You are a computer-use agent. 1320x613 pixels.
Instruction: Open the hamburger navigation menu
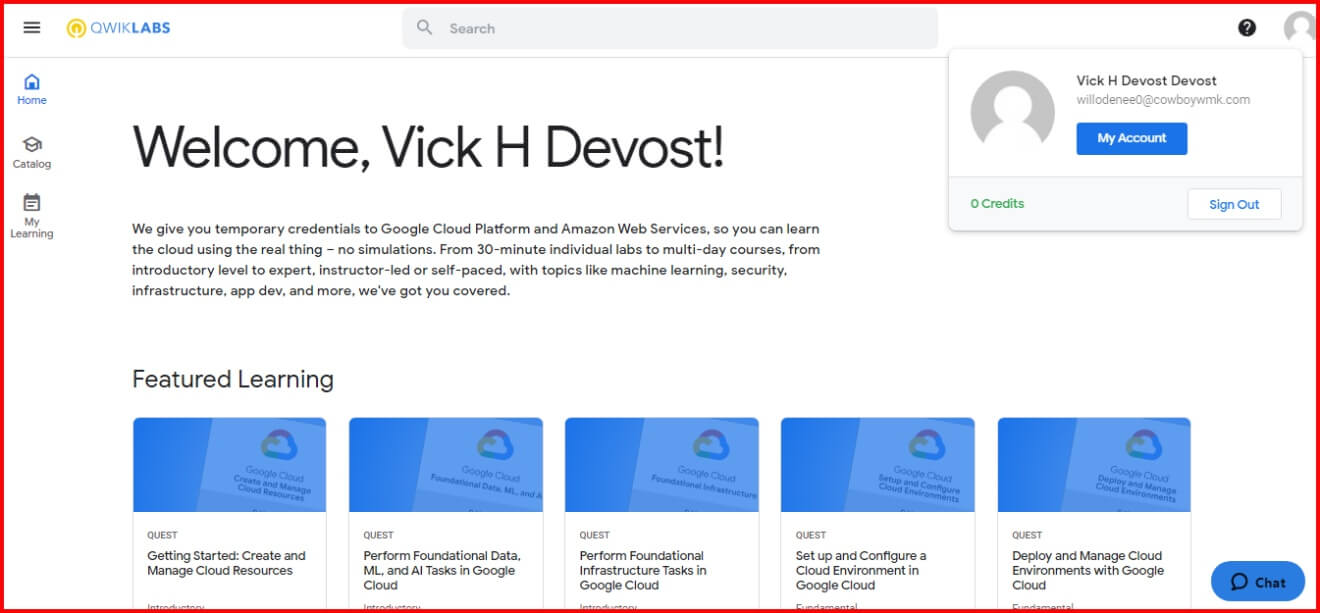[32, 28]
